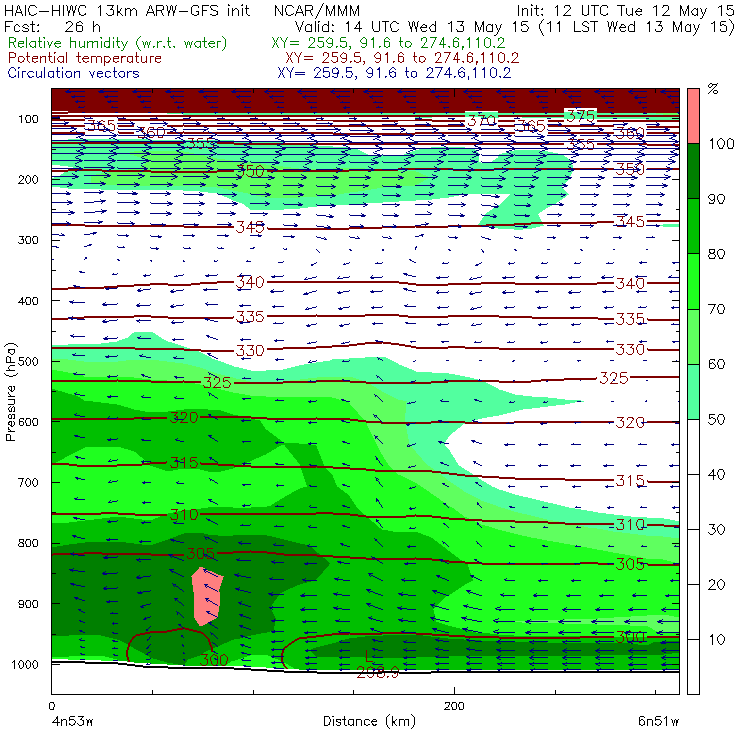Click the 'Valid: 14 UTC Wed 13 May 15' text
Image resolution: width=740 pixels, height=740 pixels.
tap(412, 26)
